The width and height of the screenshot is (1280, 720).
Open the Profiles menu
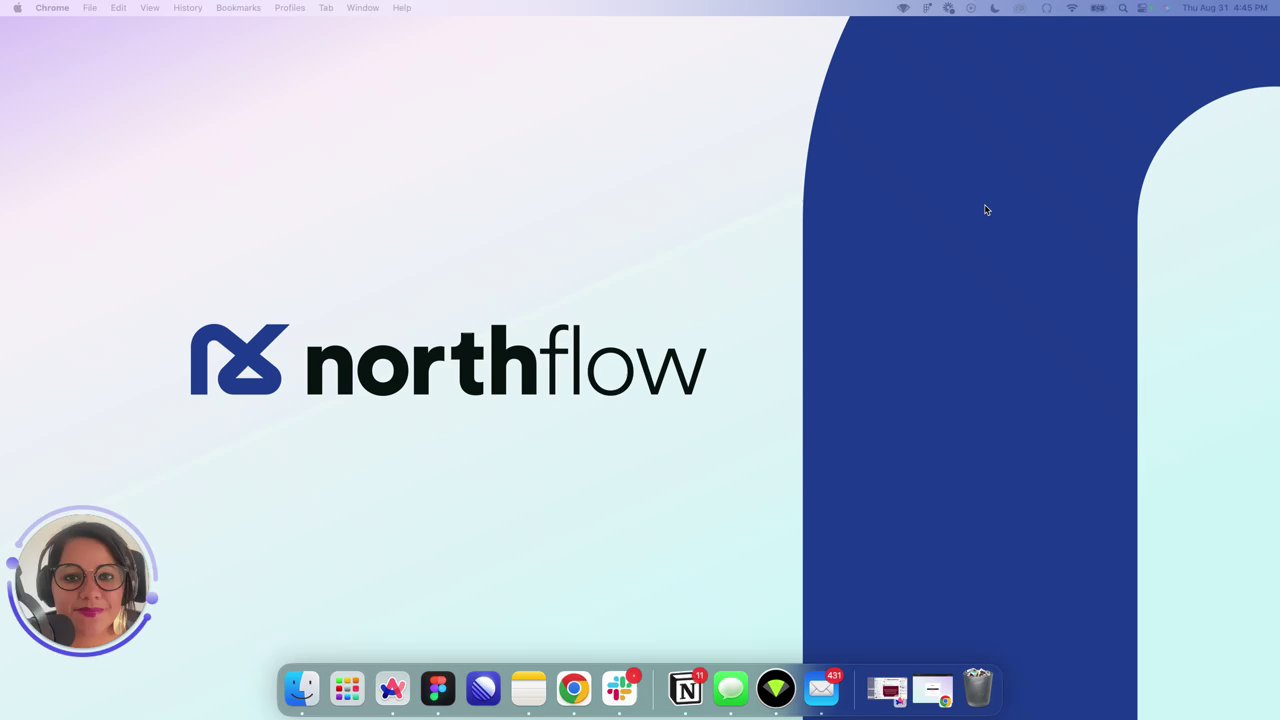coord(290,8)
